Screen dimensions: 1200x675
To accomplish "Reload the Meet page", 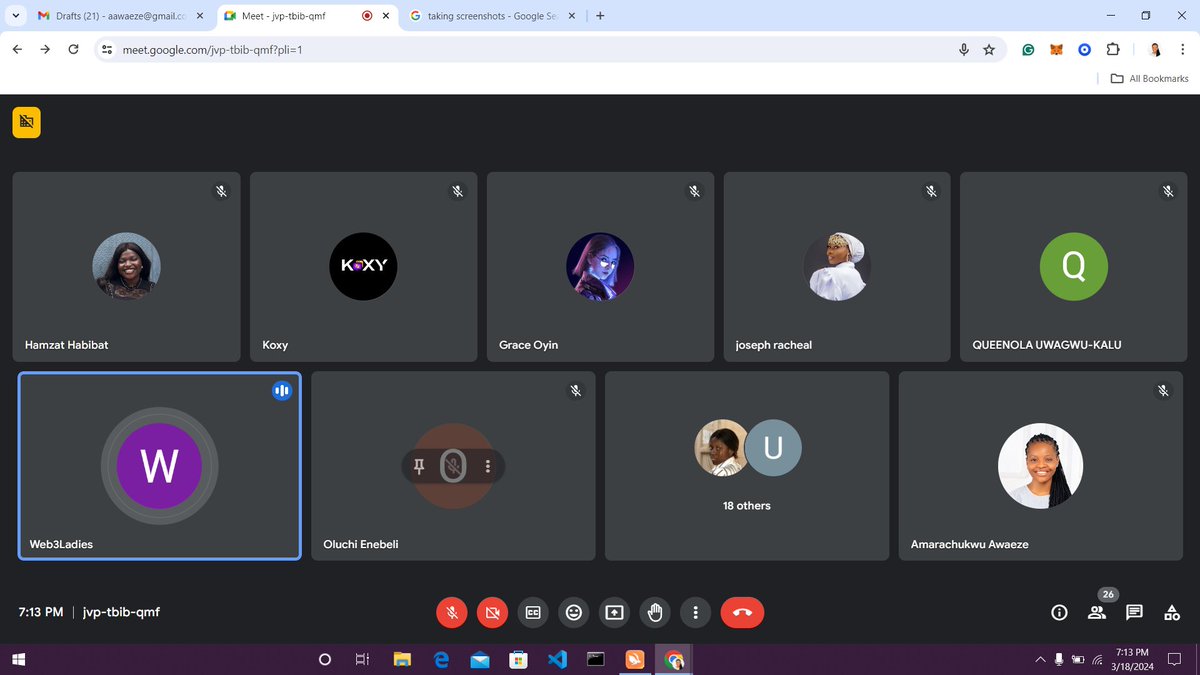I will coord(73,49).
